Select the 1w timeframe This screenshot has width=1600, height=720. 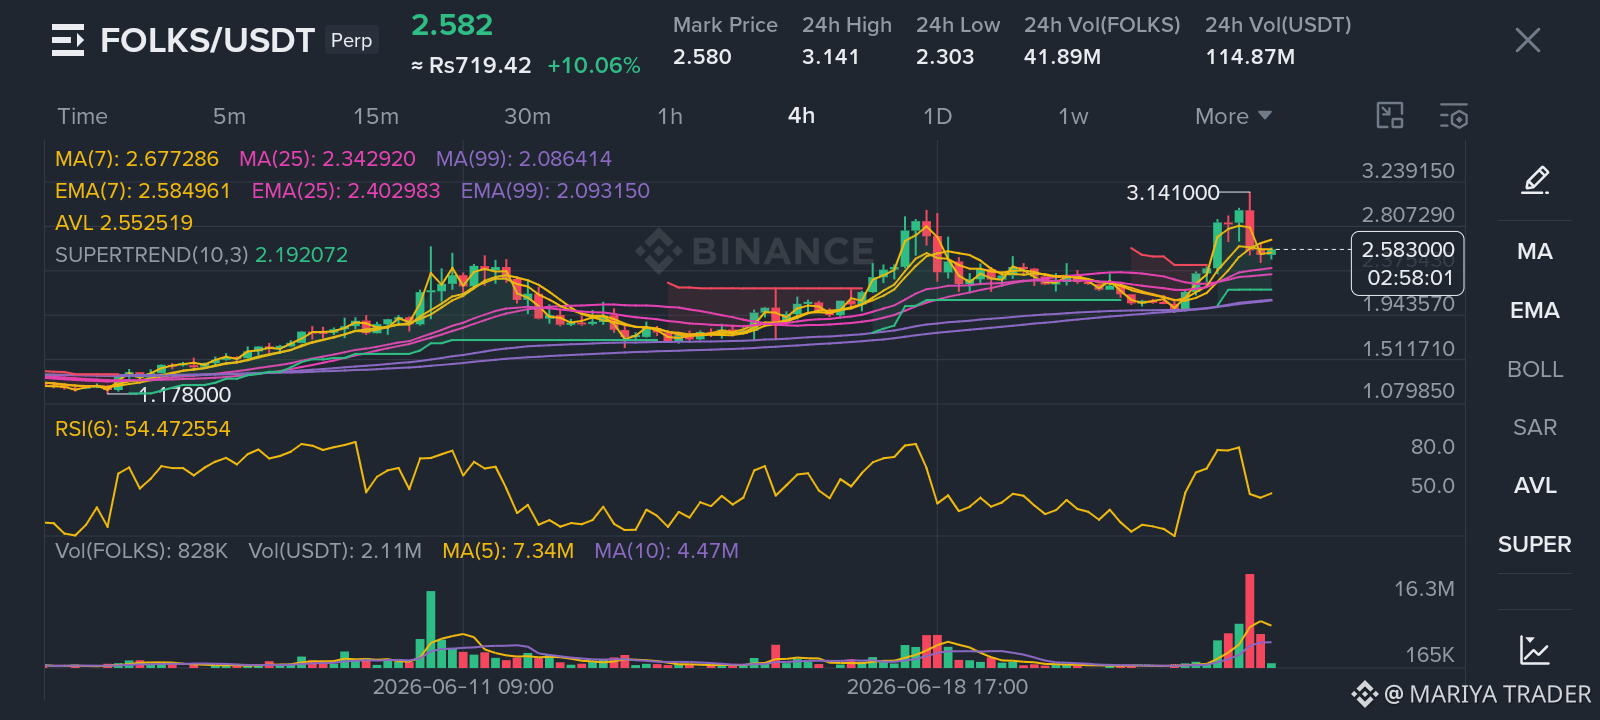coord(1073,116)
